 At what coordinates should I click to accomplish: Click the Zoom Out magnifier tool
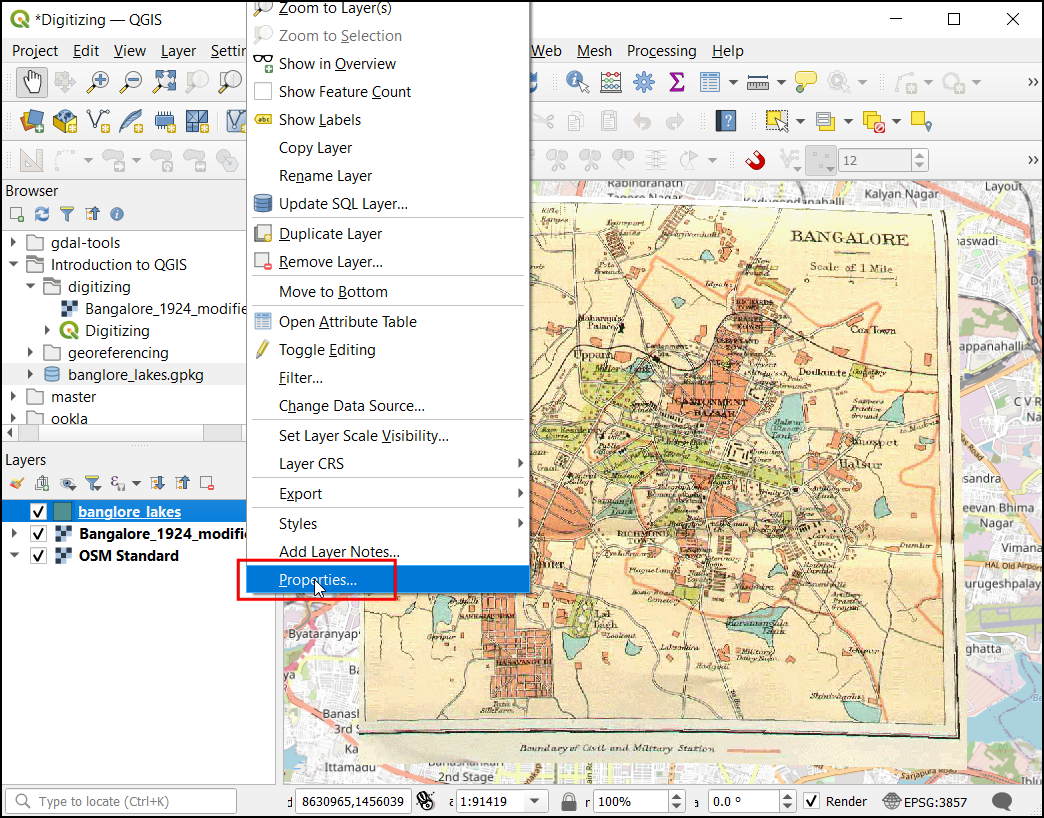[x=130, y=83]
